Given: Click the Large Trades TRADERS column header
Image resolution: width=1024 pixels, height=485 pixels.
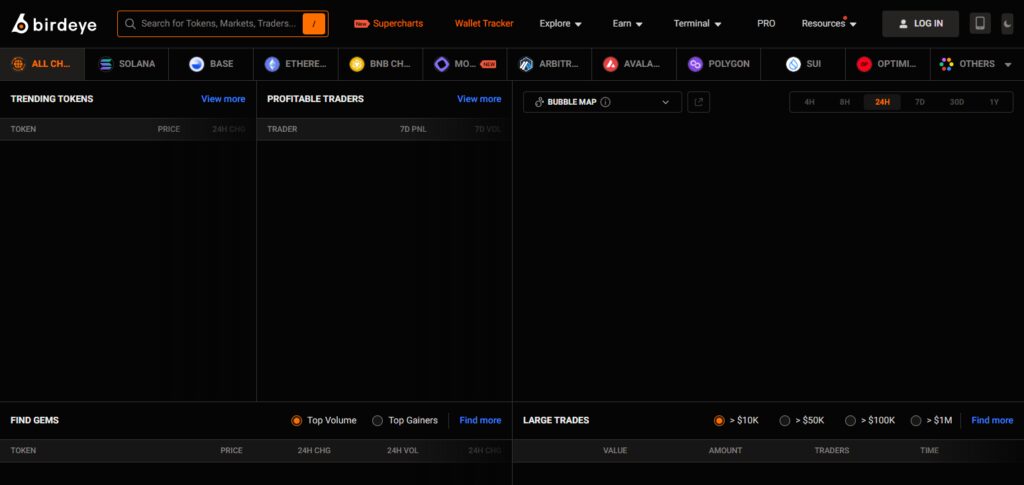Looking at the screenshot, I should [831, 450].
